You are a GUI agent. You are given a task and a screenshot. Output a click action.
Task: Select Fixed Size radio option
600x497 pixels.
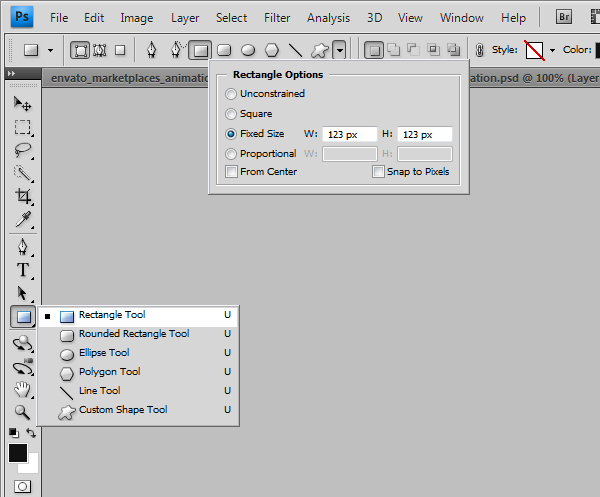coord(231,134)
